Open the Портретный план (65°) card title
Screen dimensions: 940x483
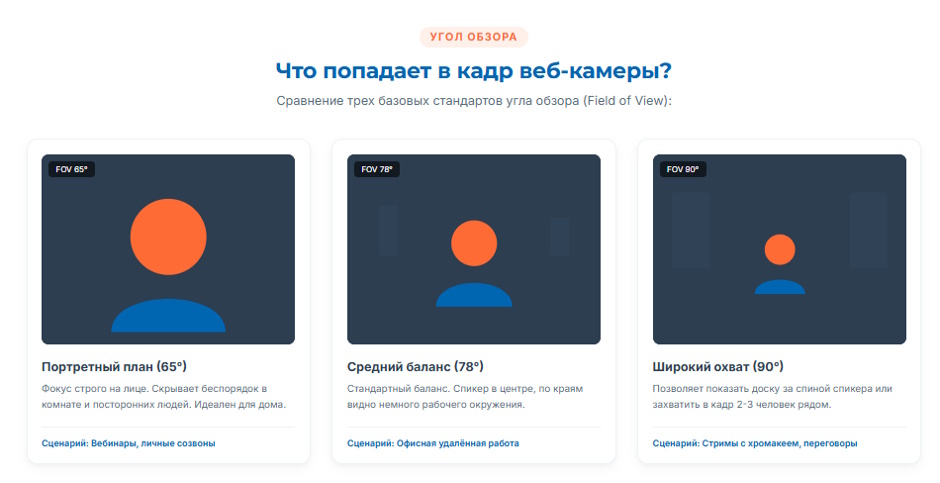(114, 366)
